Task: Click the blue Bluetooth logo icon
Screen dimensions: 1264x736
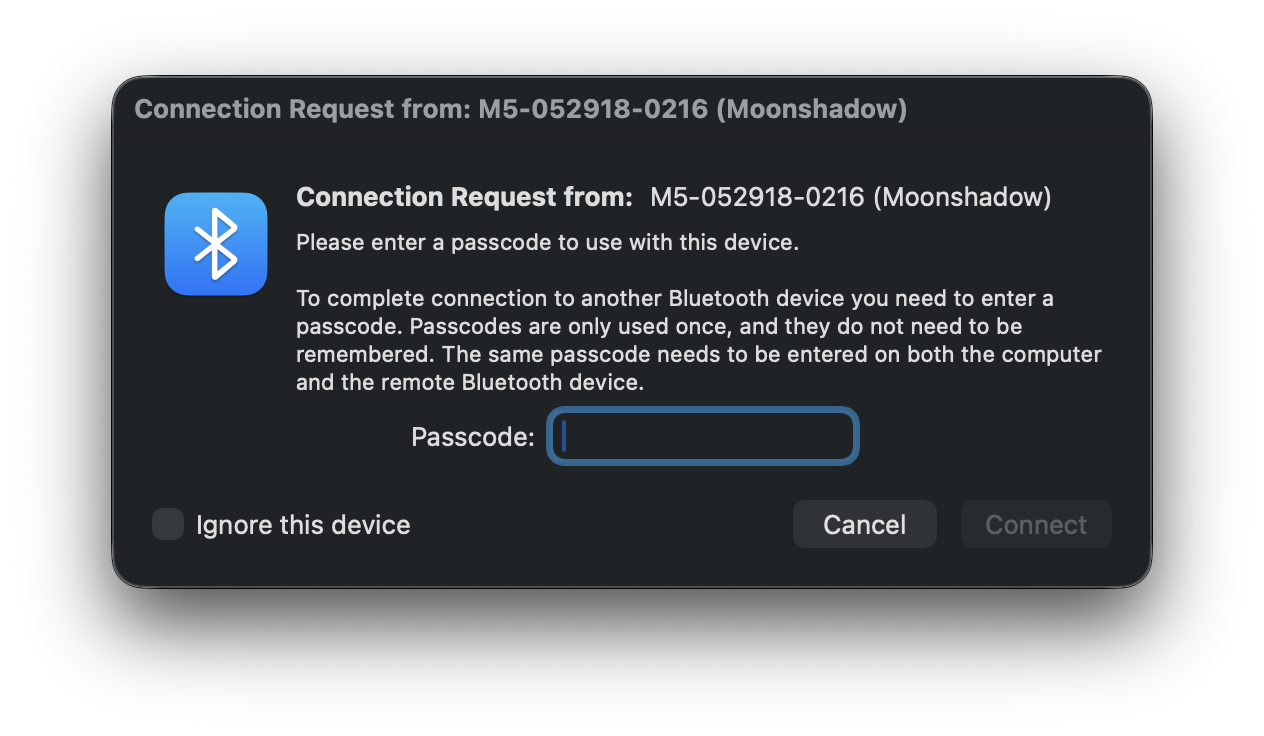Action: [216, 244]
